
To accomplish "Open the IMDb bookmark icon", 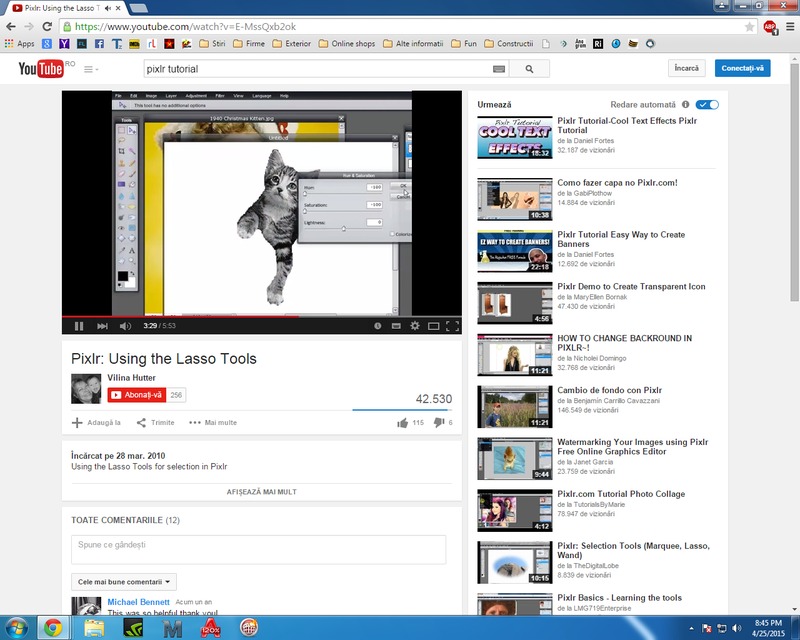I will coord(134,44).
